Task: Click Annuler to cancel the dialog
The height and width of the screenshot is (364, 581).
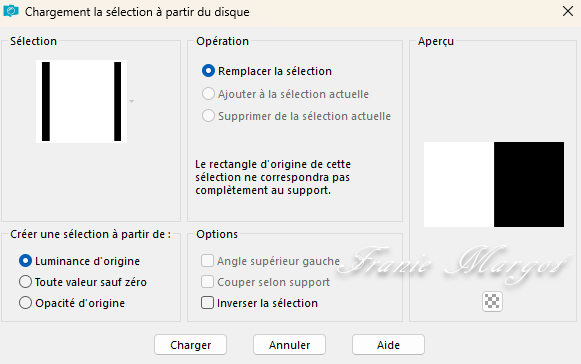Action: coord(289,345)
